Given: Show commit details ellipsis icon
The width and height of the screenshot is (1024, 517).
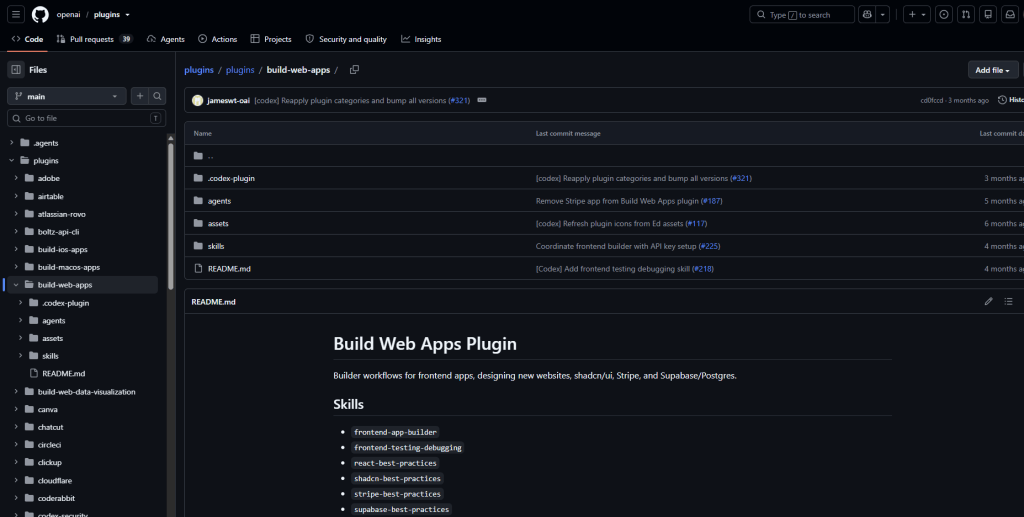Looking at the screenshot, I should tap(482, 101).
